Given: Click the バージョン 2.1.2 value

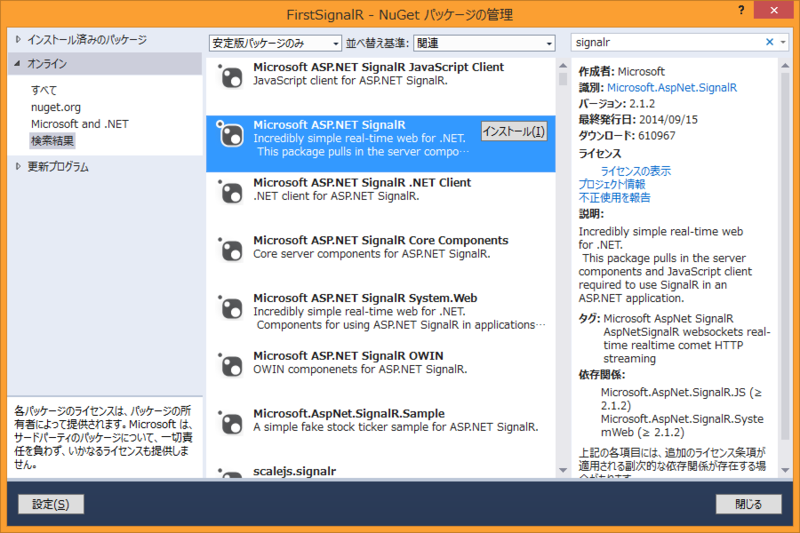Looking at the screenshot, I should coord(642,104).
